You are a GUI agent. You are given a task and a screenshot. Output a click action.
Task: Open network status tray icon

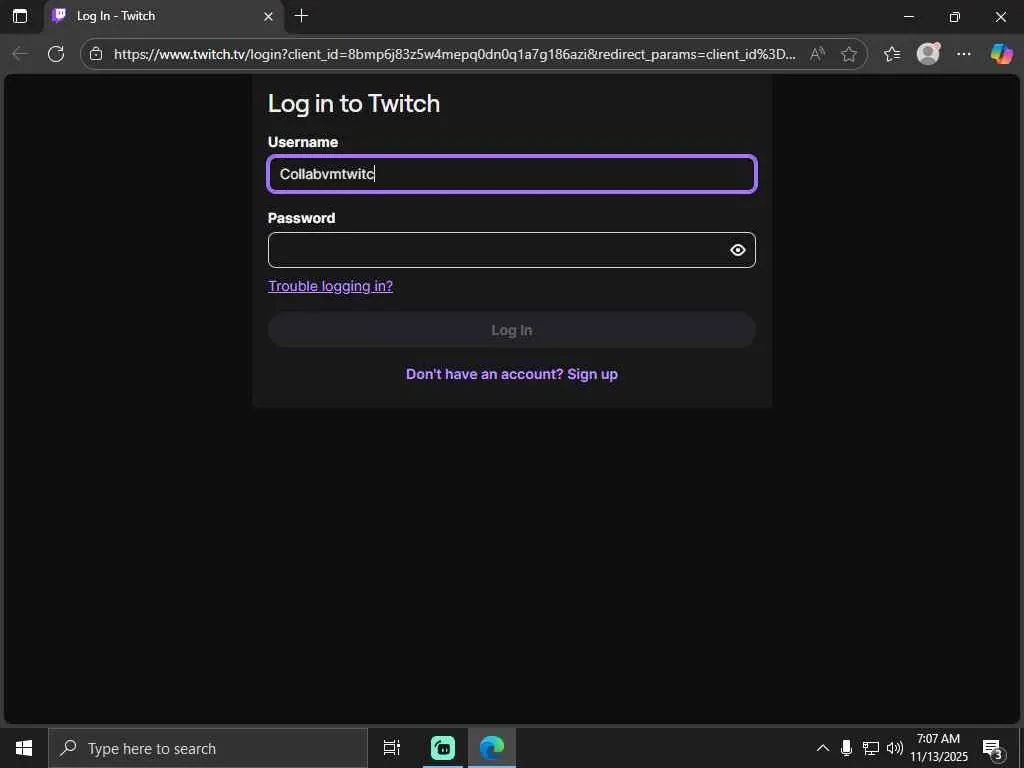(x=871, y=748)
